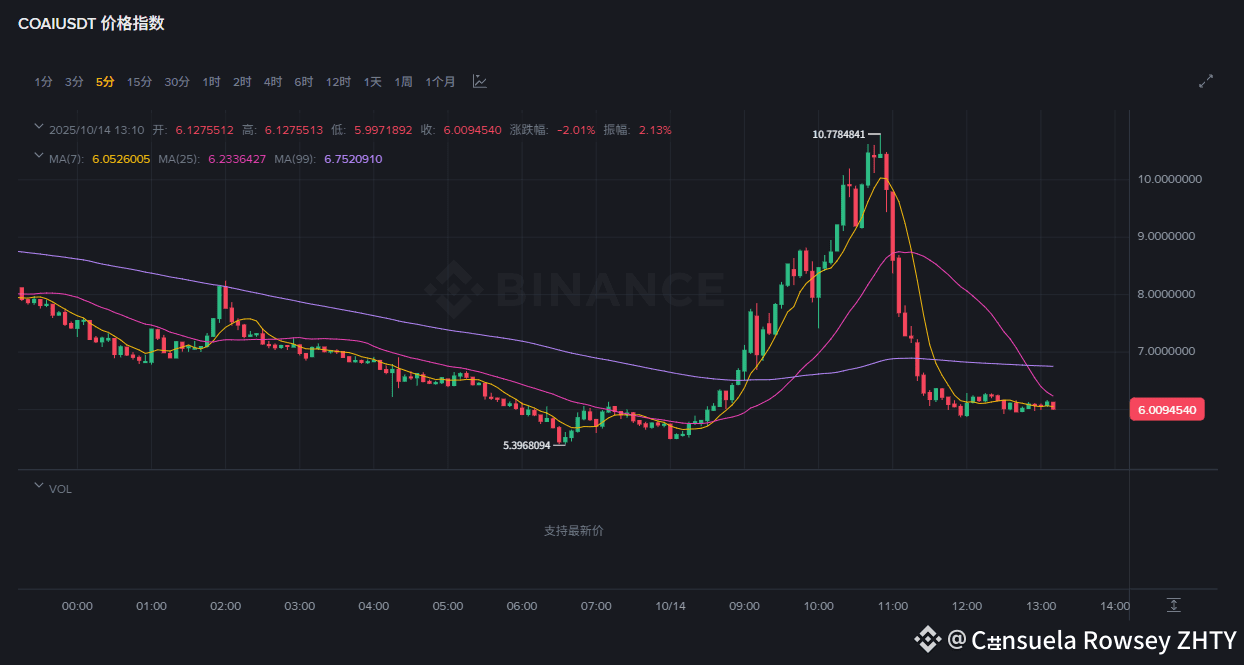Click the current price tag 6.0094540
This screenshot has height=665, width=1244.
pyautogui.click(x=1168, y=409)
